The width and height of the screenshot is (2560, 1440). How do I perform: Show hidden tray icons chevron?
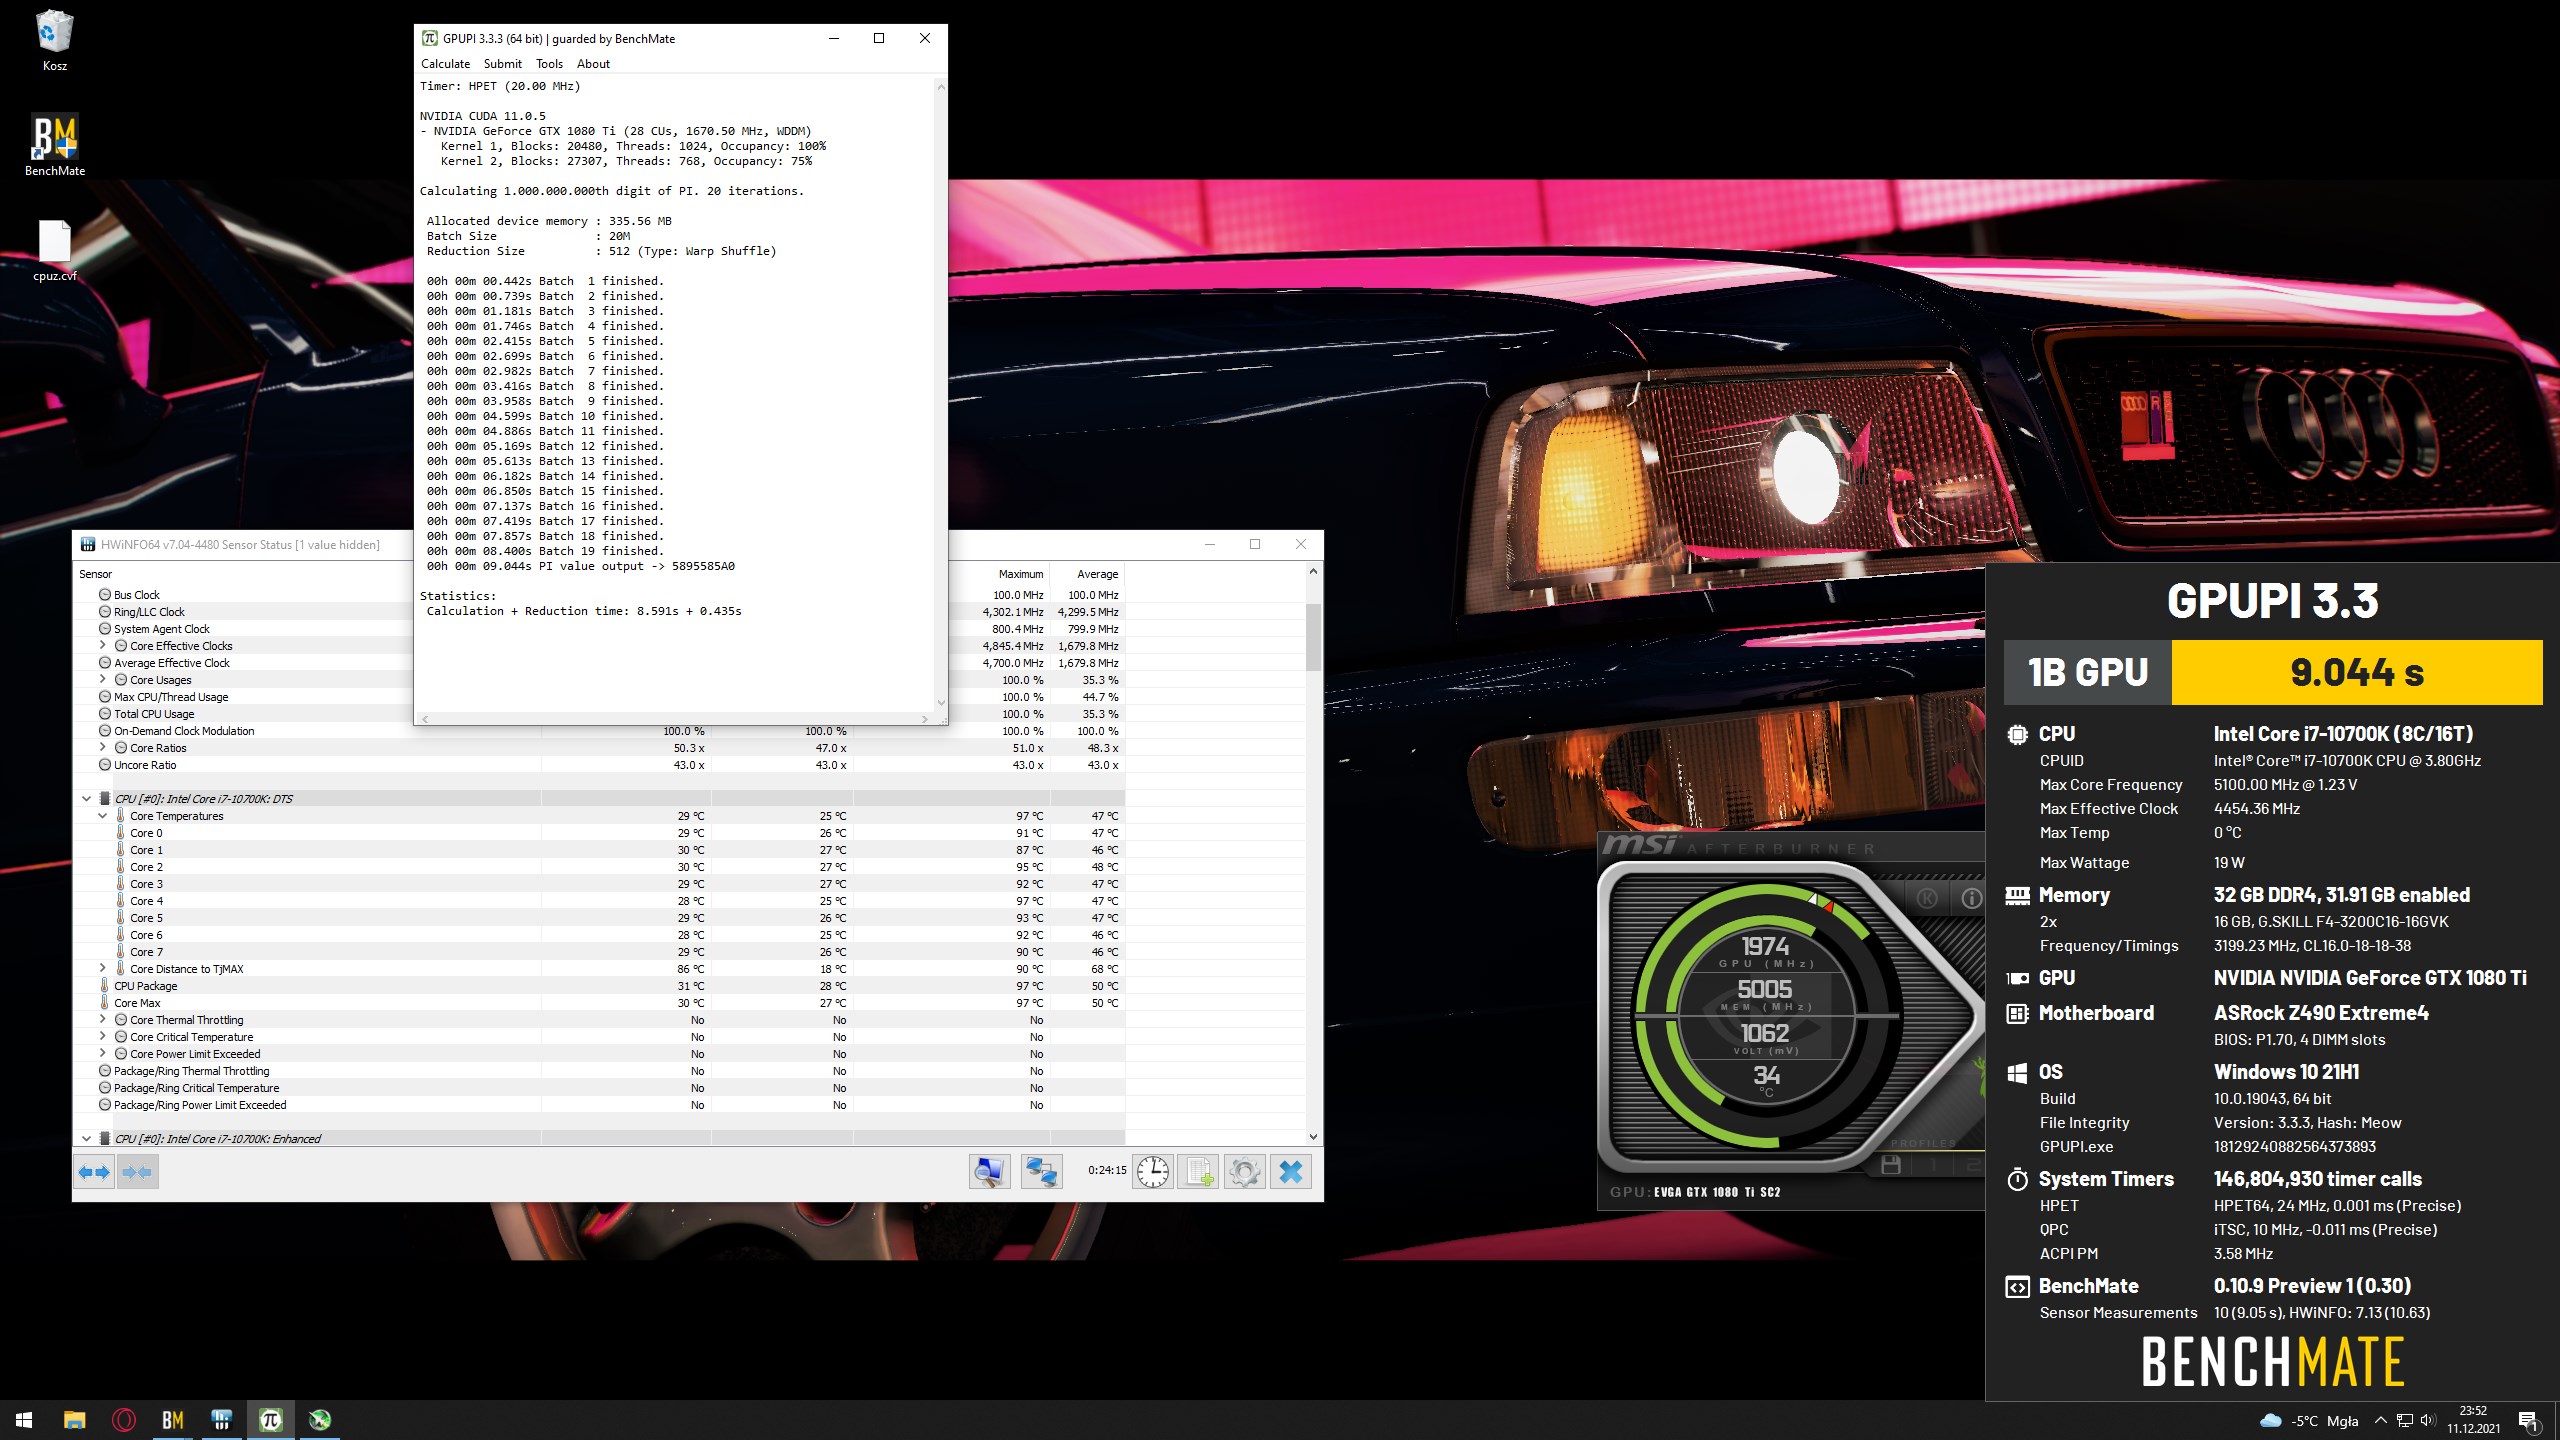(x=2381, y=1421)
